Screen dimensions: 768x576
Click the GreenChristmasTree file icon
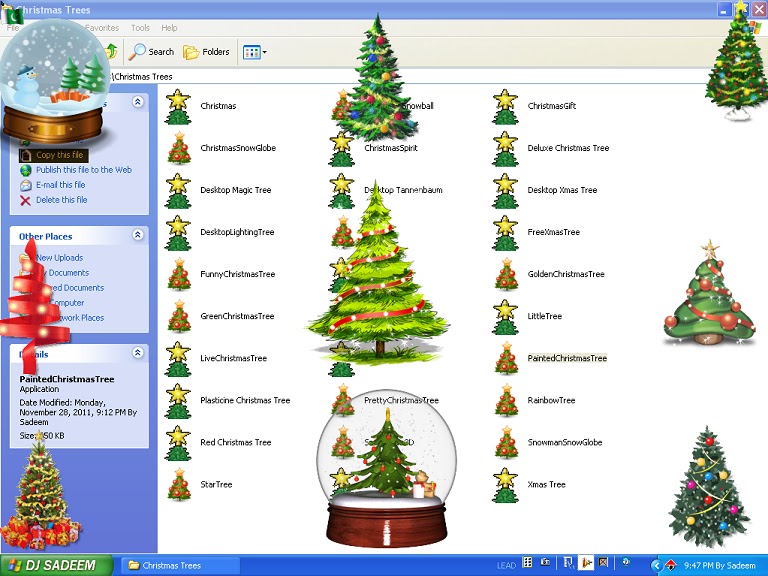point(179,316)
